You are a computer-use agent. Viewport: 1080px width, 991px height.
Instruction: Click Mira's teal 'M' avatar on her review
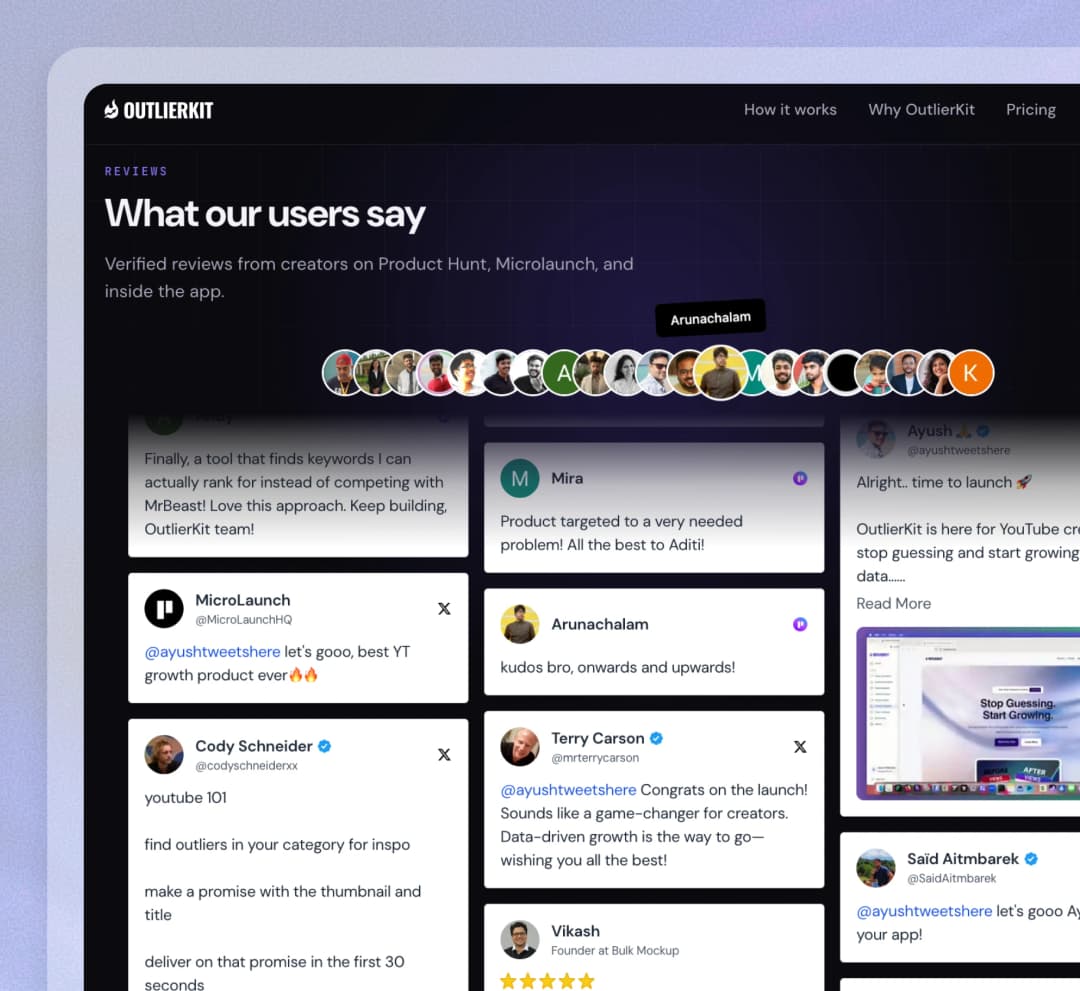(x=520, y=479)
